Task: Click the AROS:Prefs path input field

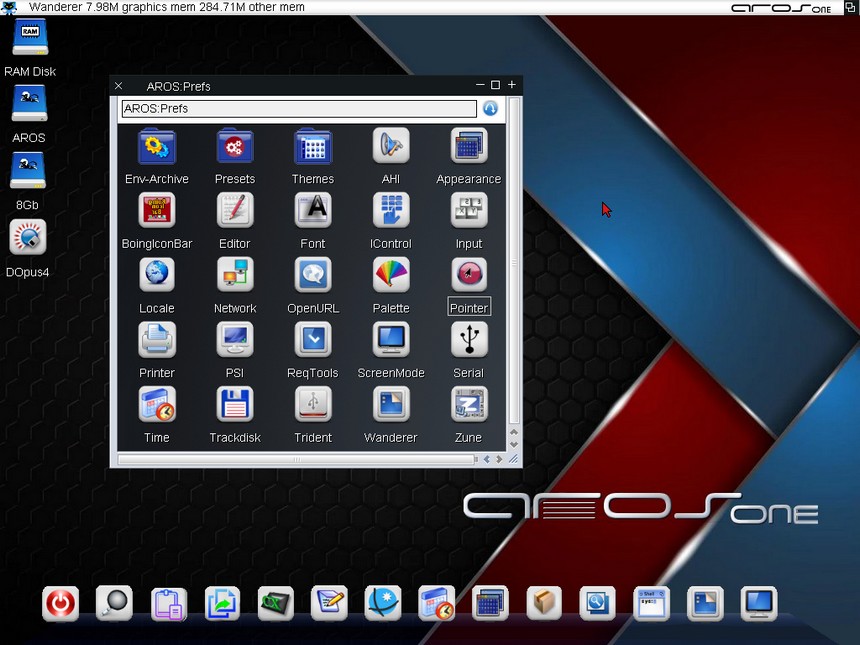Action: [298, 109]
